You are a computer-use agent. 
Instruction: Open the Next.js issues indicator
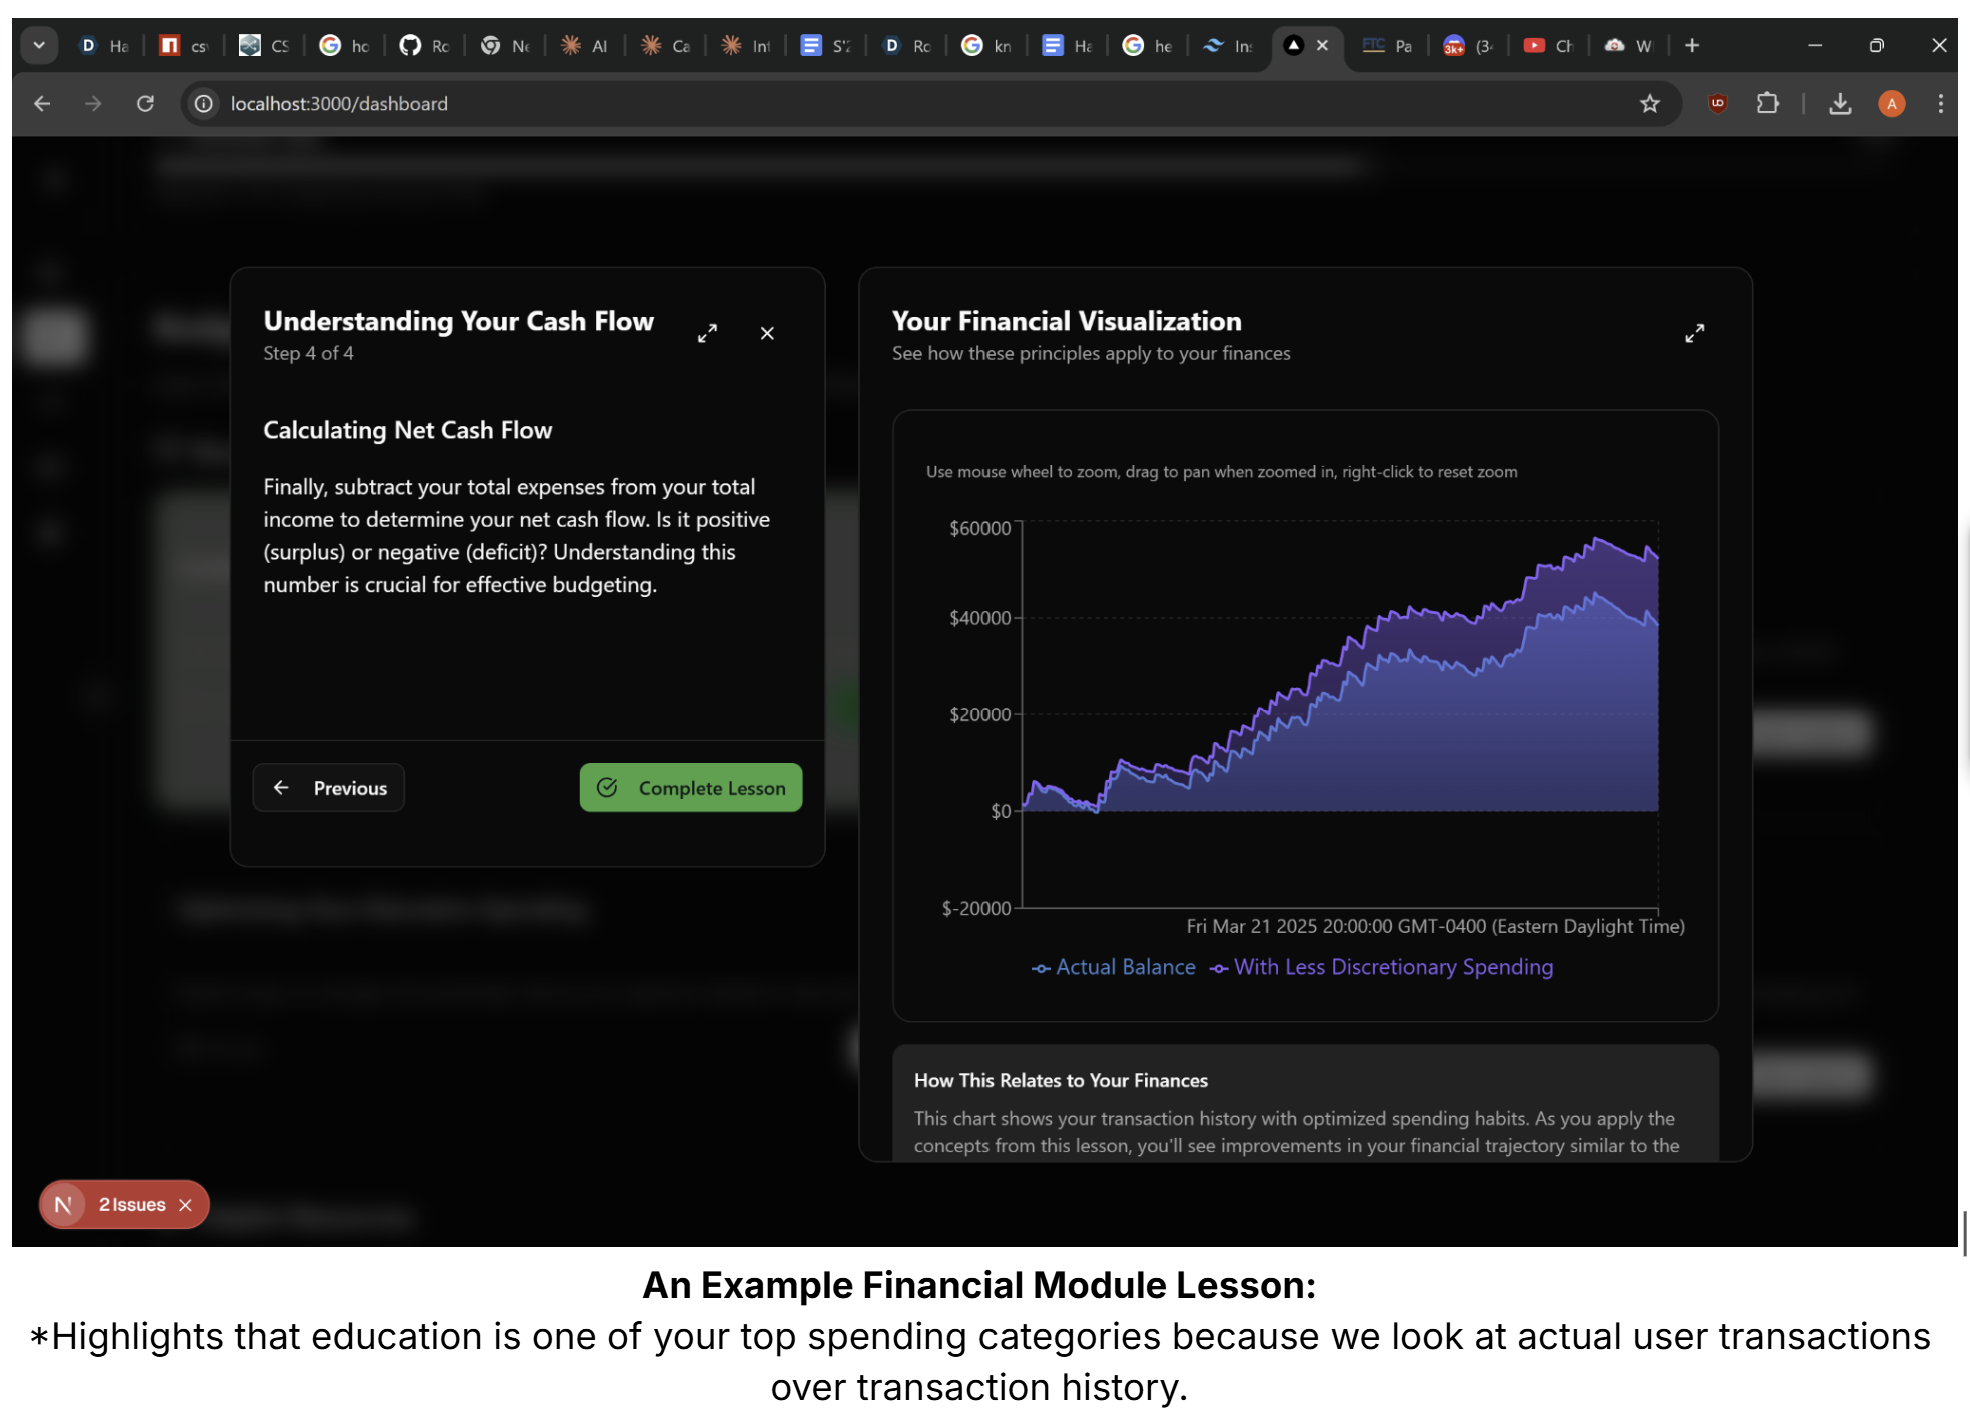pyautogui.click(x=130, y=1205)
